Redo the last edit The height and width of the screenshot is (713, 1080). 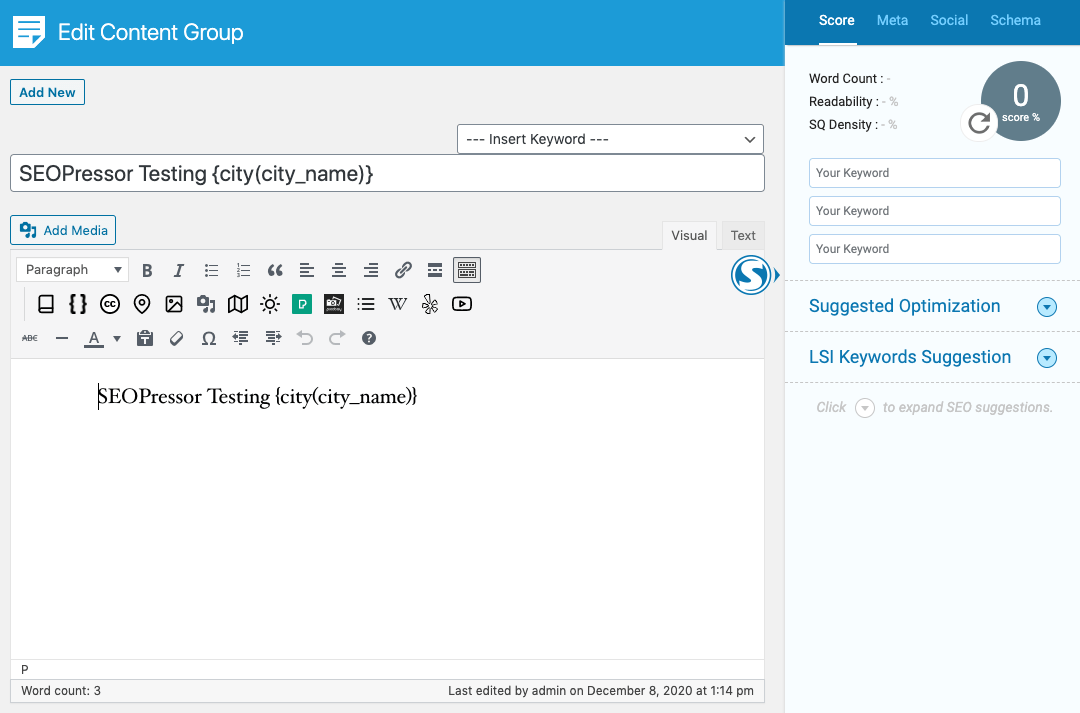pyautogui.click(x=337, y=338)
